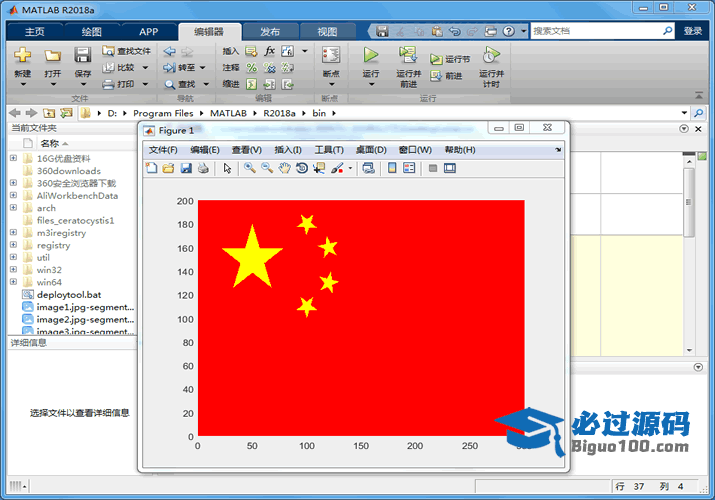Click Advance (前进) button

click(446, 76)
